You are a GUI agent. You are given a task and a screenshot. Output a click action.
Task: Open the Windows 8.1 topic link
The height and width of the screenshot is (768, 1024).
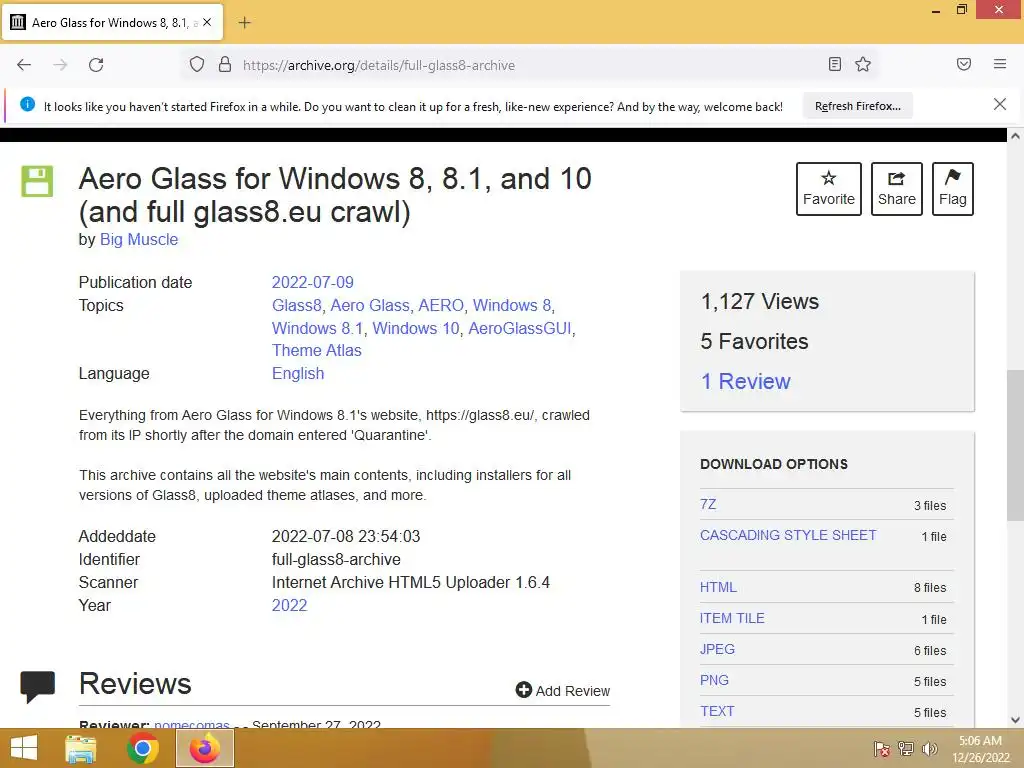(x=317, y=328)
